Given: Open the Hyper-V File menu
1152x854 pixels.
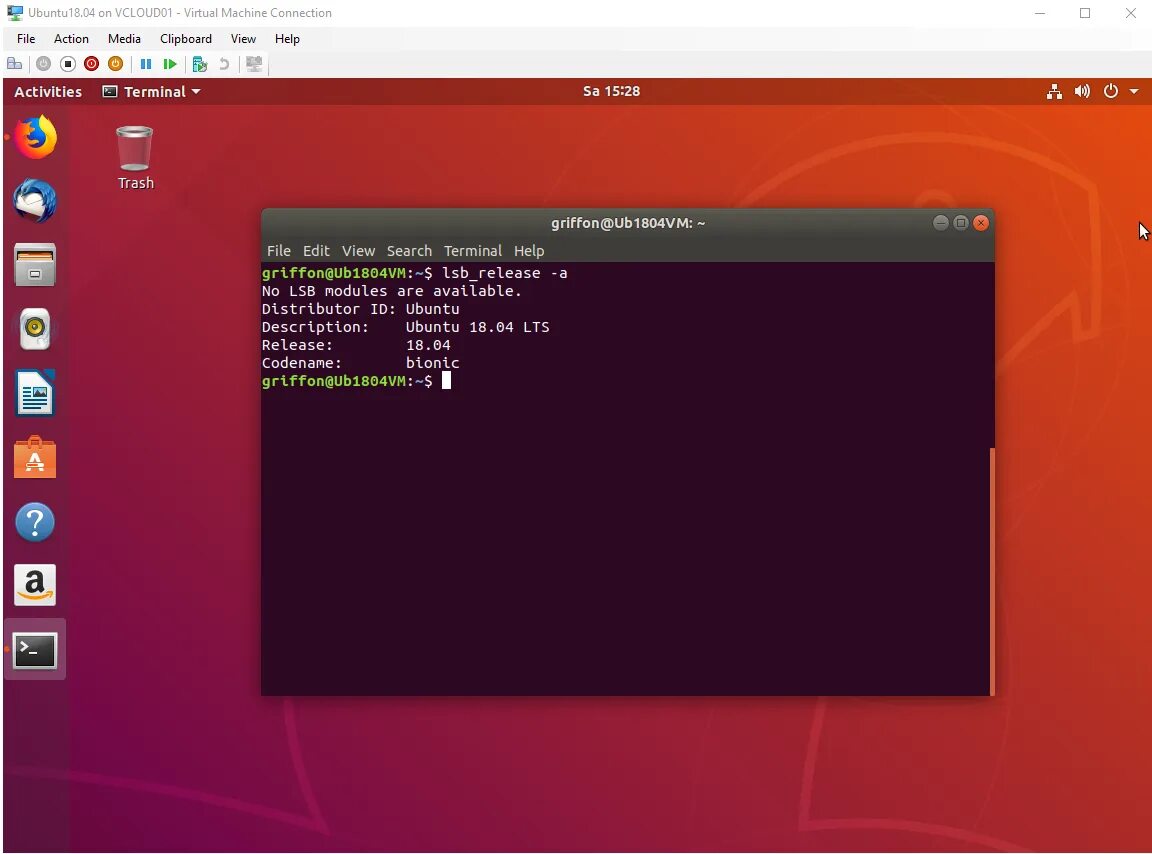Looking at the screenshot, I should coord(26,39).
